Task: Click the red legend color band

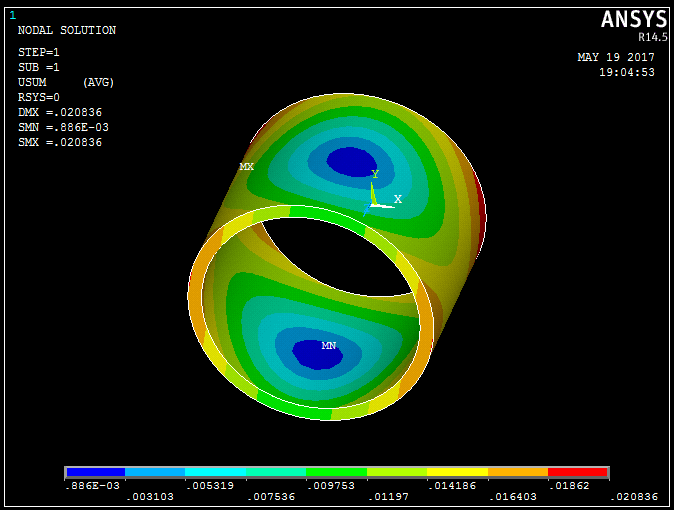Action: [x=578, y=472]
